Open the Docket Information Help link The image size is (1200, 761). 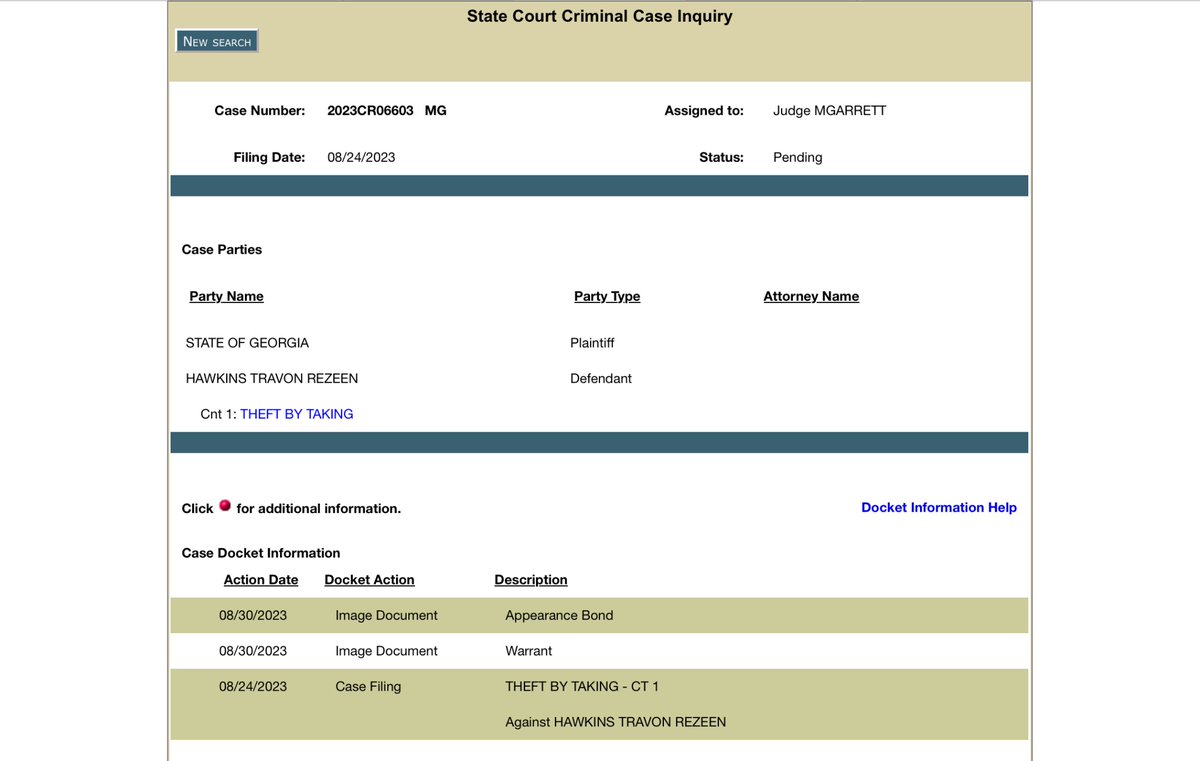click(939, 508)
